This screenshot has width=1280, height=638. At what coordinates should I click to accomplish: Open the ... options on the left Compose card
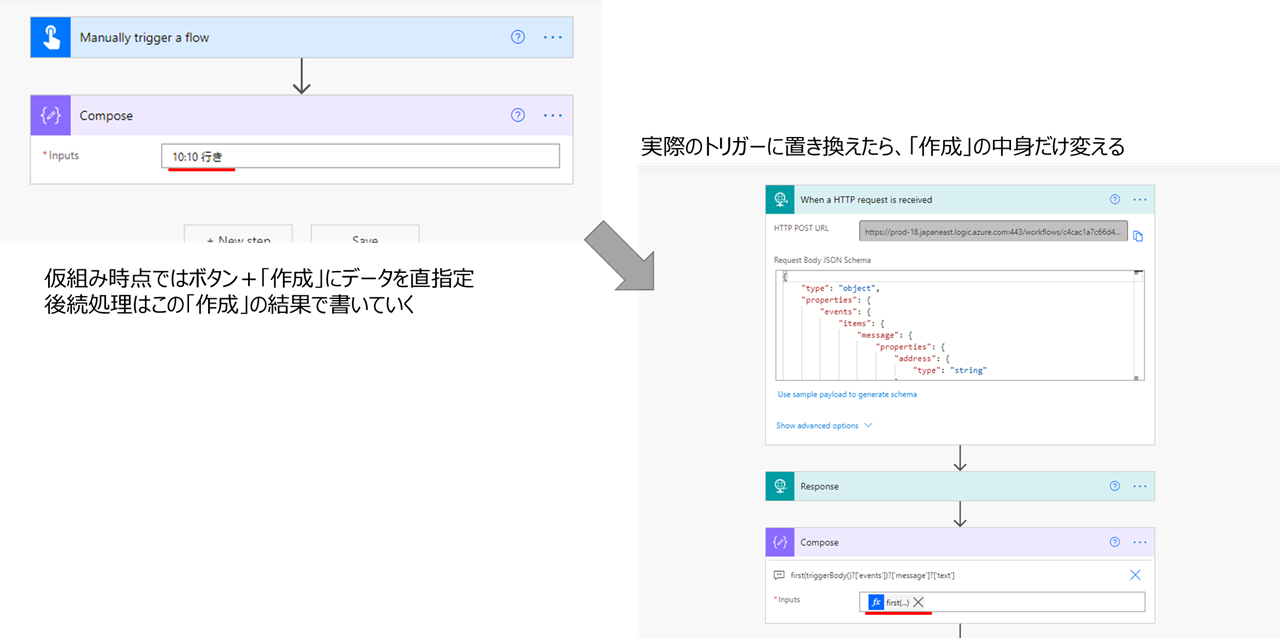point(552,115)
